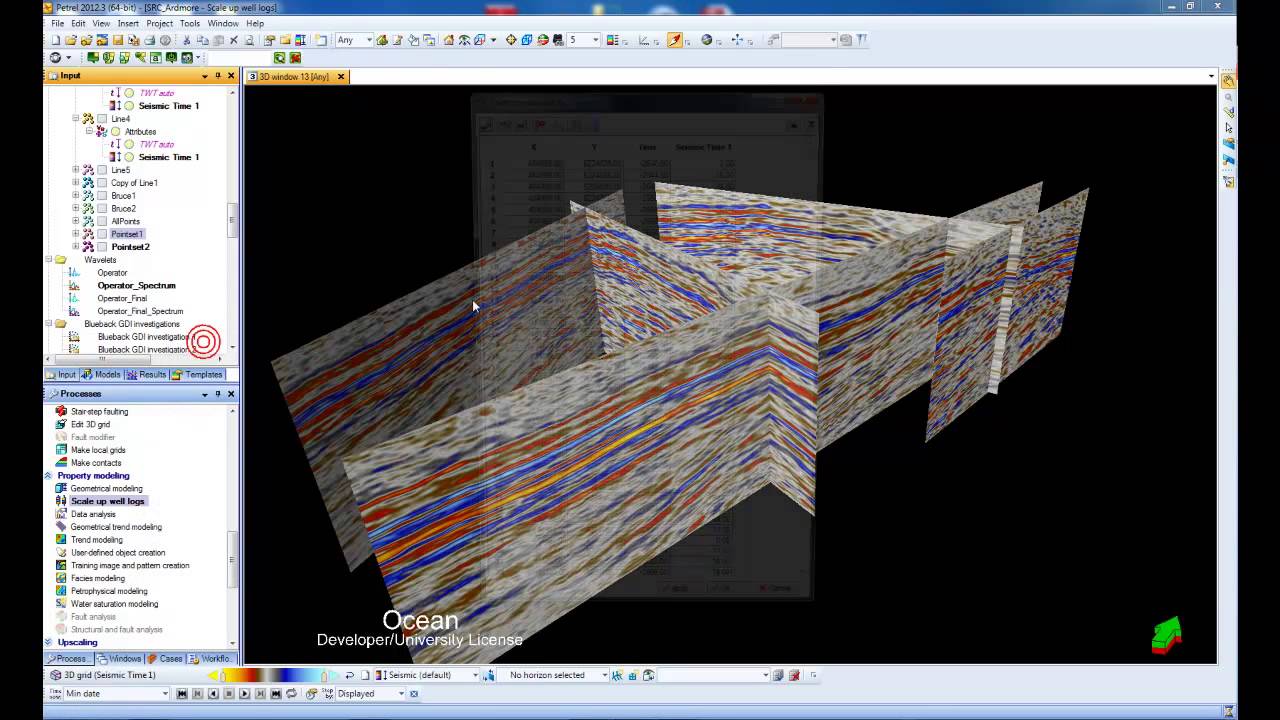Expand the Line5 tree node
This screenshot has width=1280, height=720.
click(x=76, y=170)
